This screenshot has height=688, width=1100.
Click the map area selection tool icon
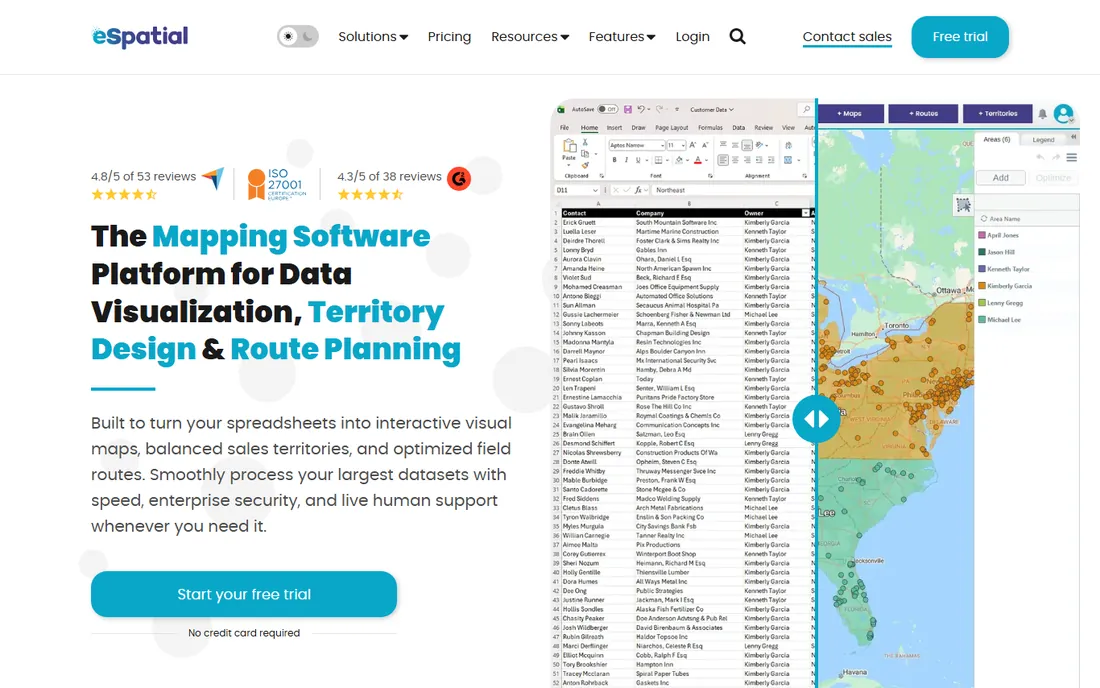[x=963, y=205]
